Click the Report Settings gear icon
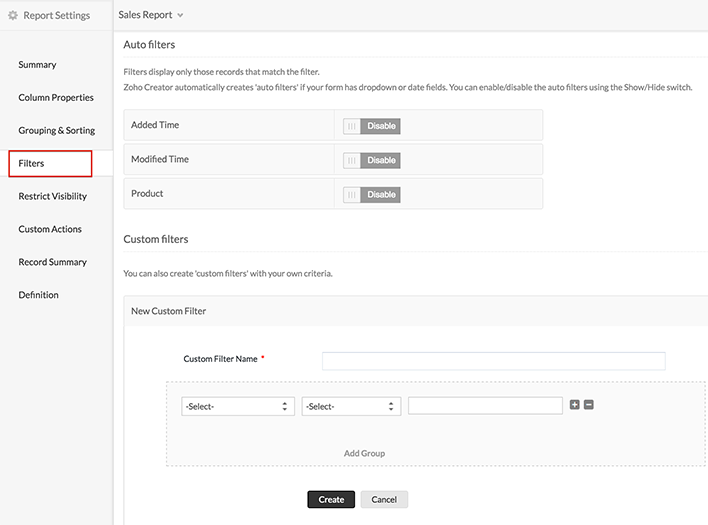This screenshot has width=708, height=525. click(13, 15)
